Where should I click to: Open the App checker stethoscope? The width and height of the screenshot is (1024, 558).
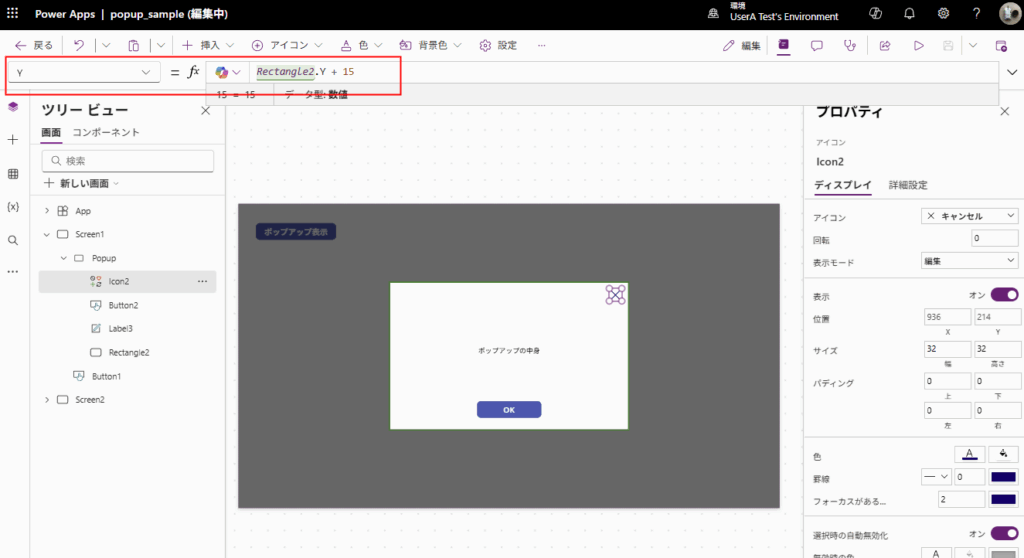coord(850,45)
